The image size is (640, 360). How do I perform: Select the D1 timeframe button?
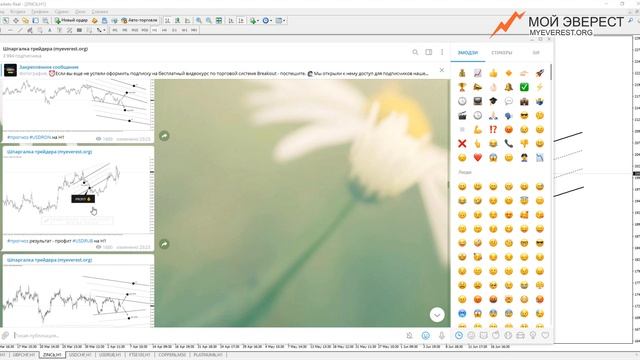coord(174,30)
